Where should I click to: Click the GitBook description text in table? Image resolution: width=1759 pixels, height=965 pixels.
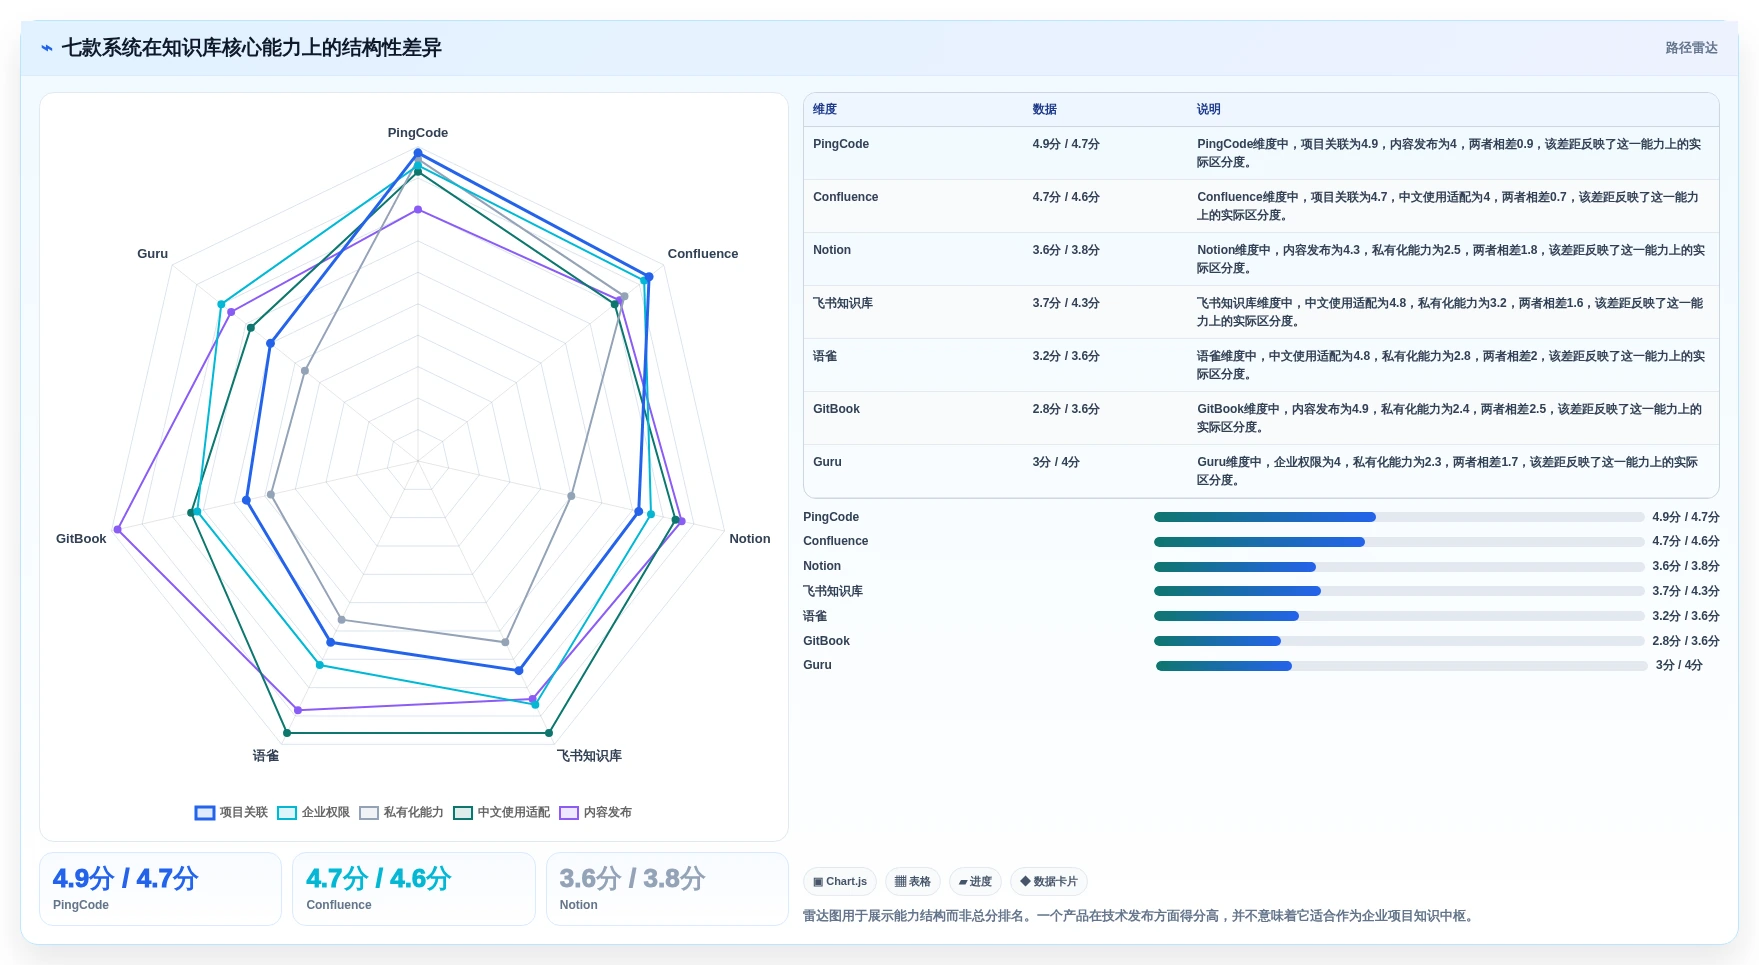1449,418
